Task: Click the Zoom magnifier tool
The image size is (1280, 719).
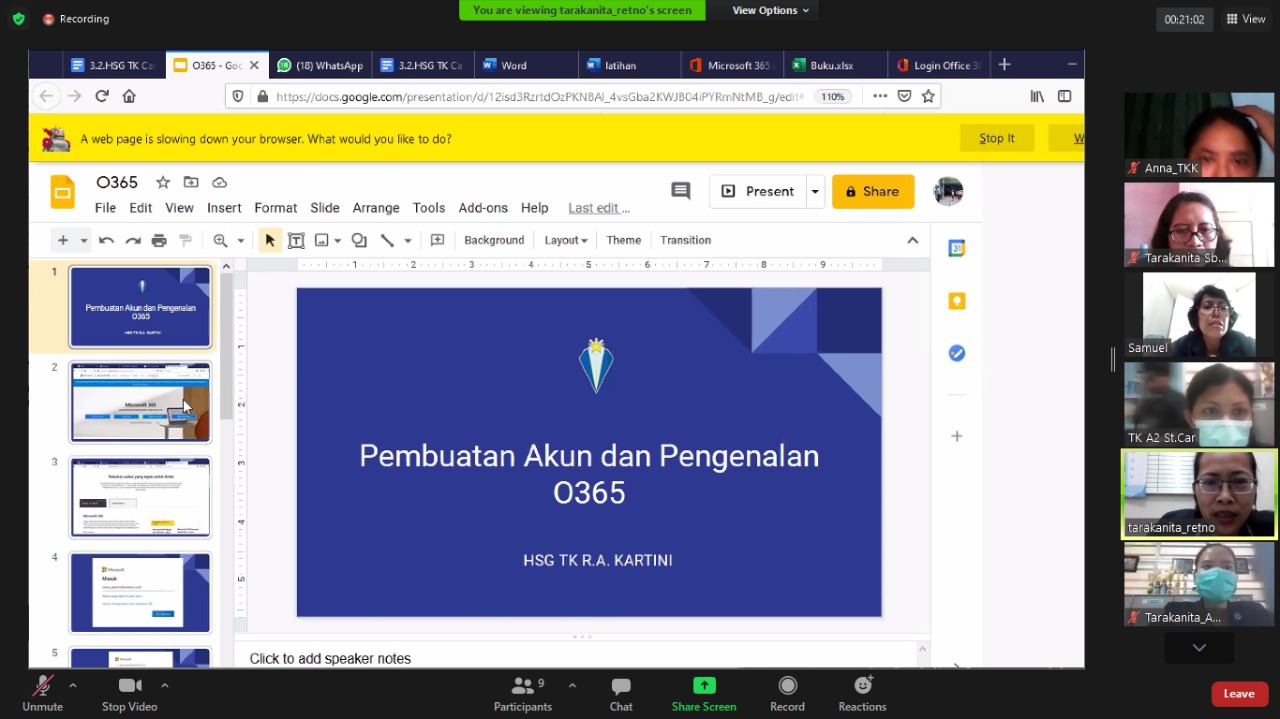Action: [x=220, y=240]
